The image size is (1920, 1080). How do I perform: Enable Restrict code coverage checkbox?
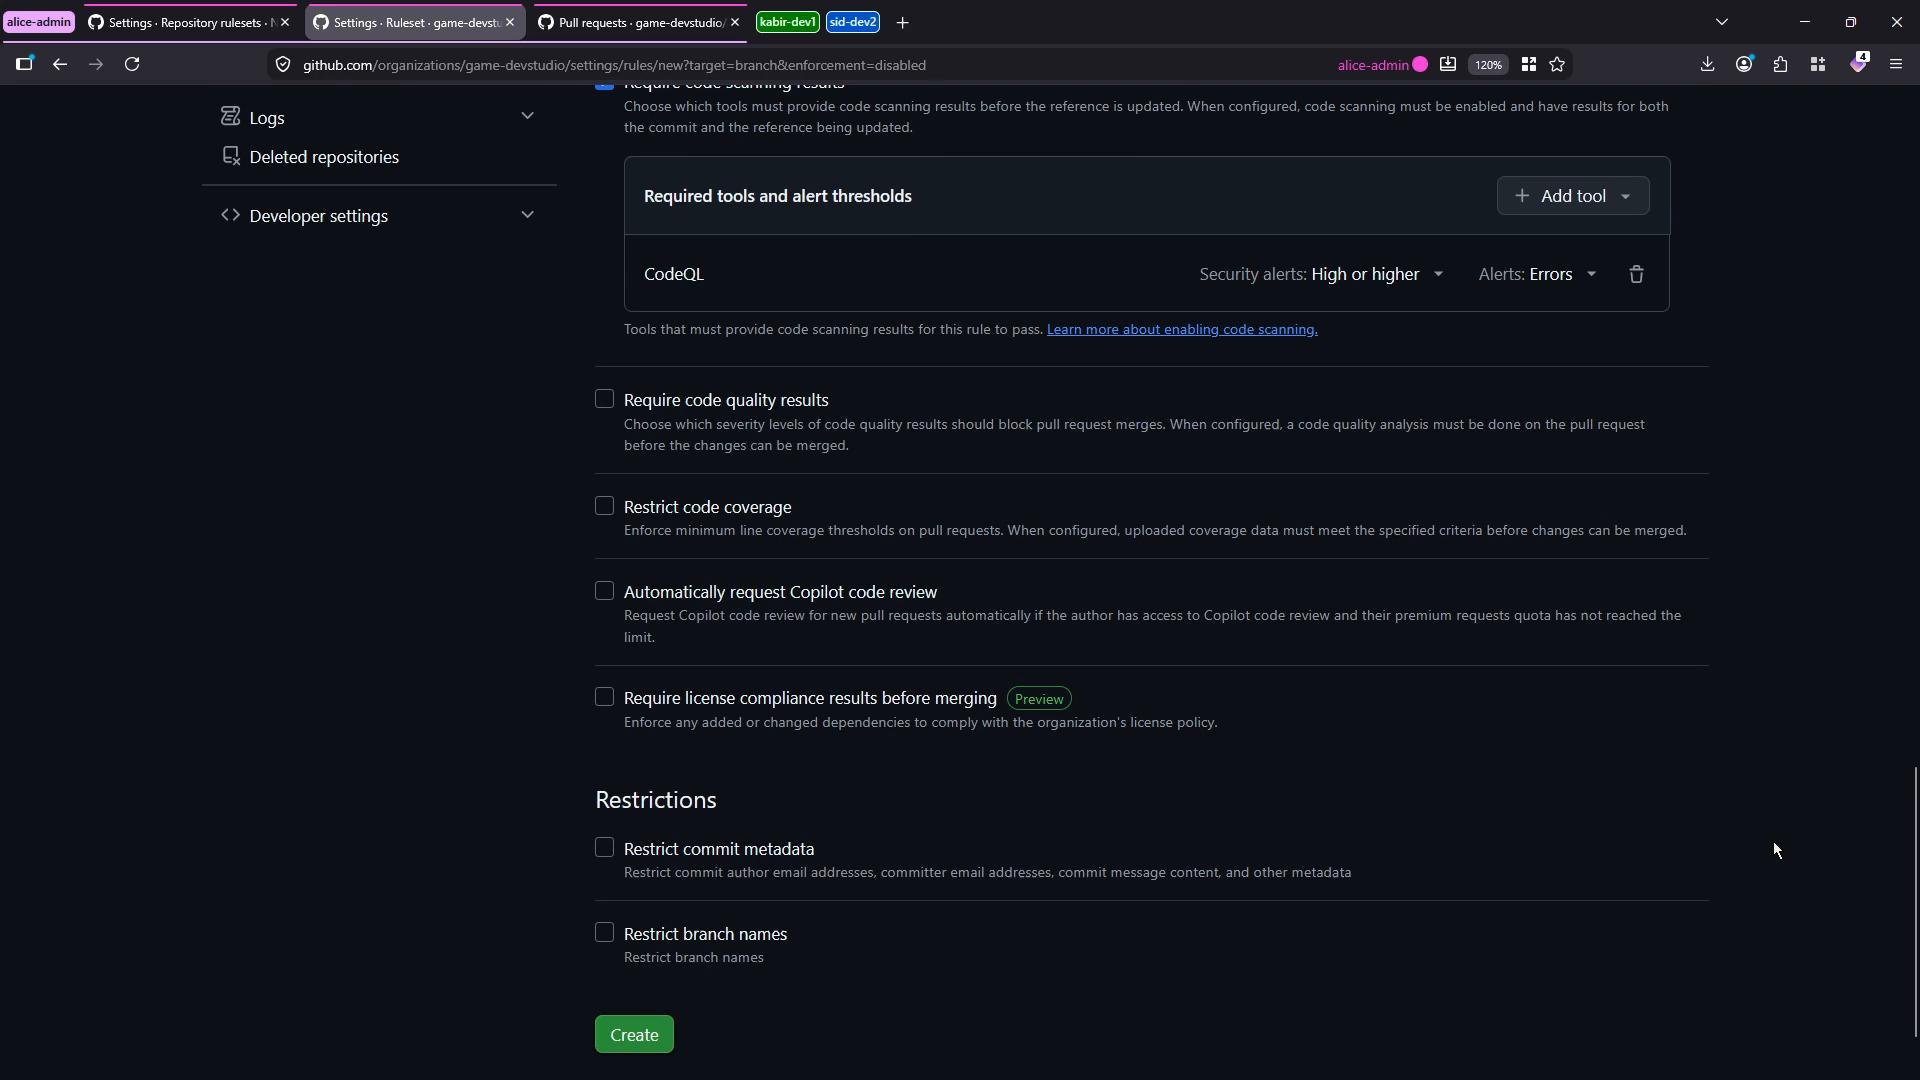(604, 506)
